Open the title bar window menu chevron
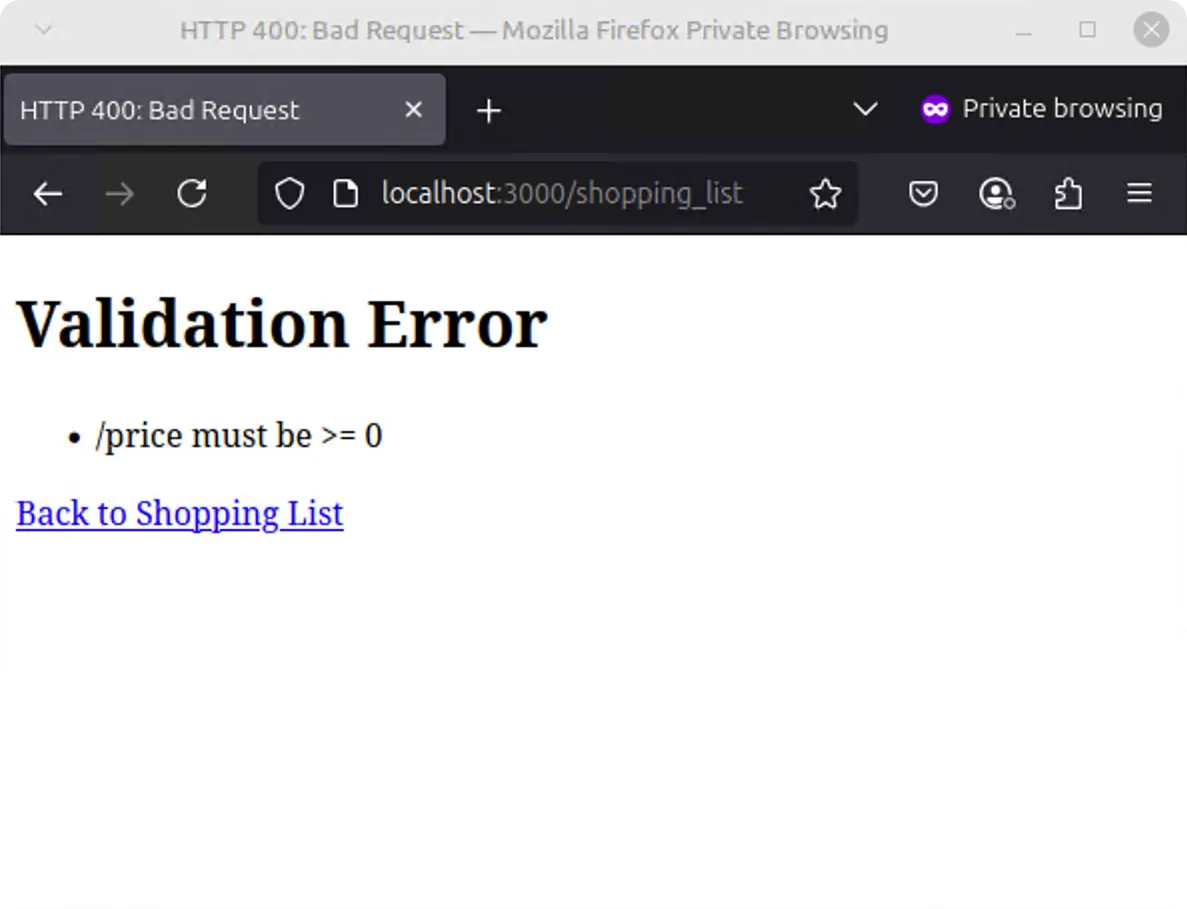The height and width of the screenshot is (909, 1187). [x=43, y=30]
